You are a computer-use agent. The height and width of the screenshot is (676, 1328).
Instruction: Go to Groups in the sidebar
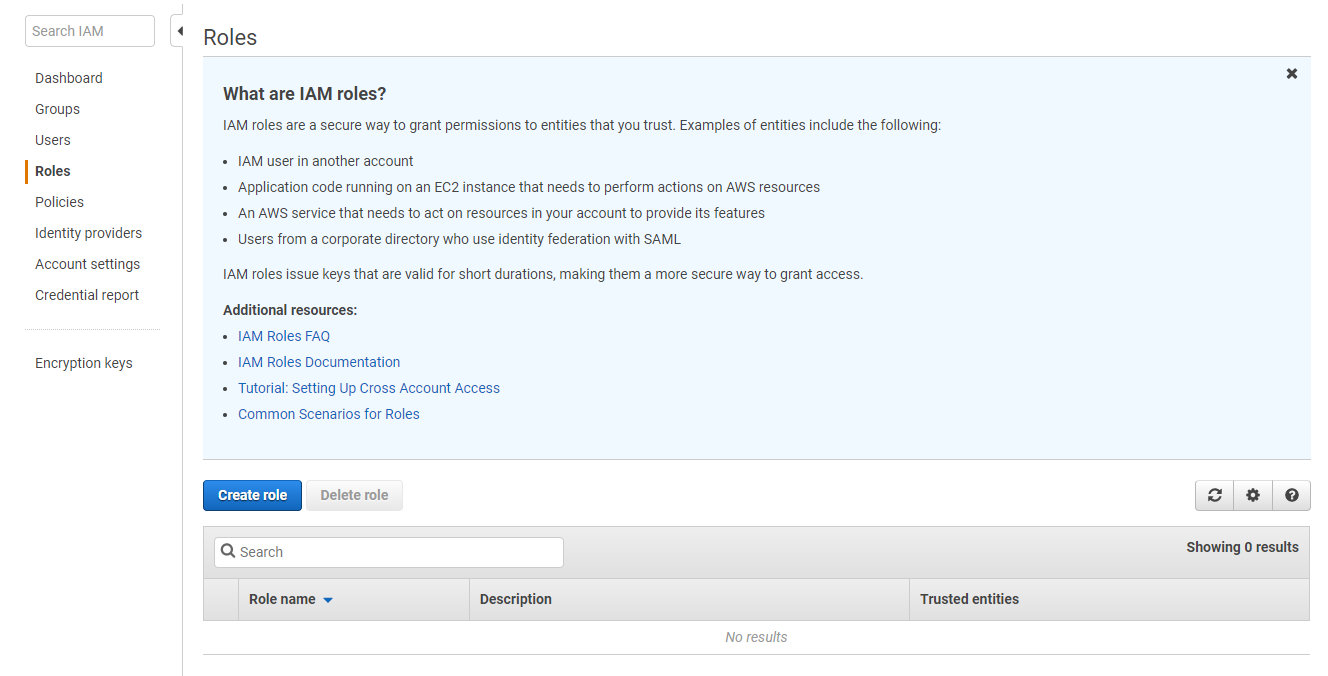click(x=57, y=109)
